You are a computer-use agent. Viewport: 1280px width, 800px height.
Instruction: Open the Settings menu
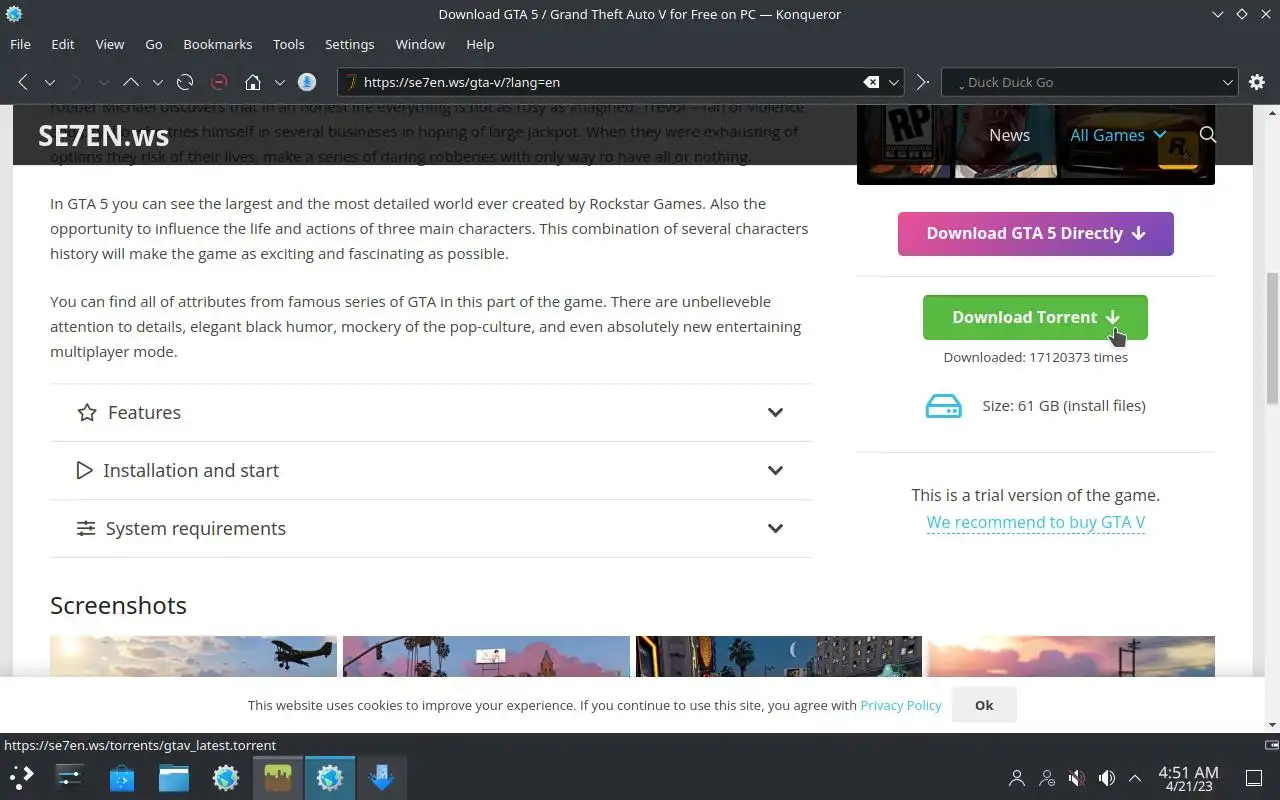click(350, 44)
